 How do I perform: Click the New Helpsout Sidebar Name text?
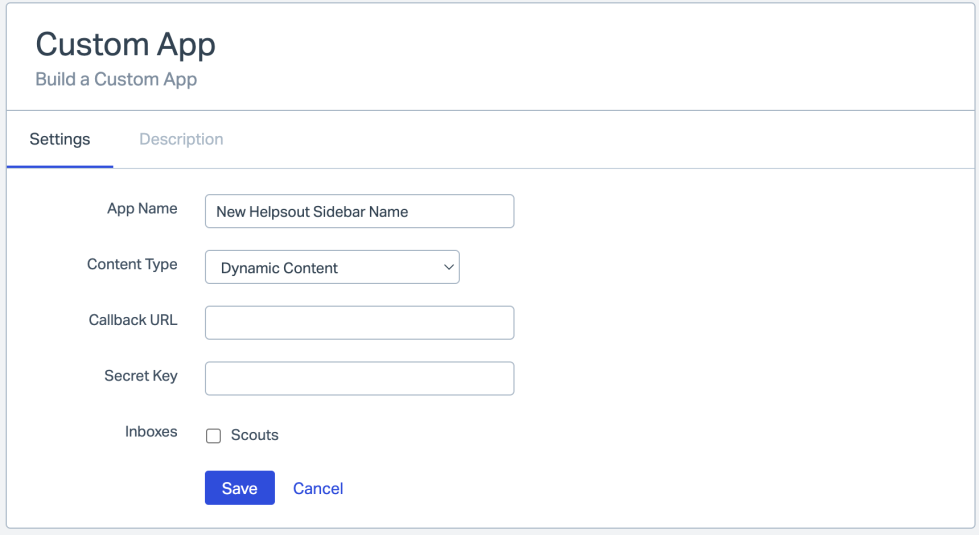312,212
